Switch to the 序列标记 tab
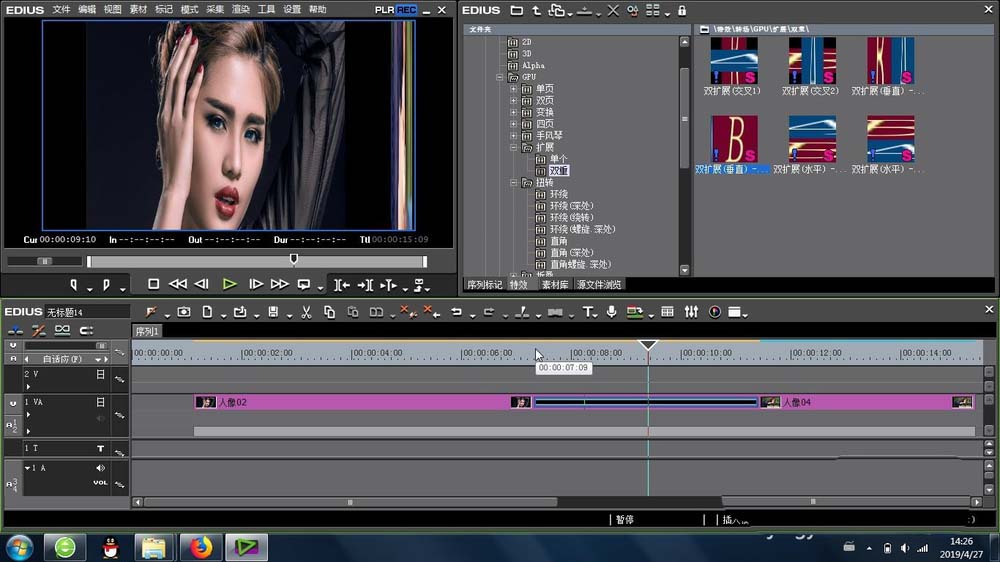 click(x=484, y=285)
